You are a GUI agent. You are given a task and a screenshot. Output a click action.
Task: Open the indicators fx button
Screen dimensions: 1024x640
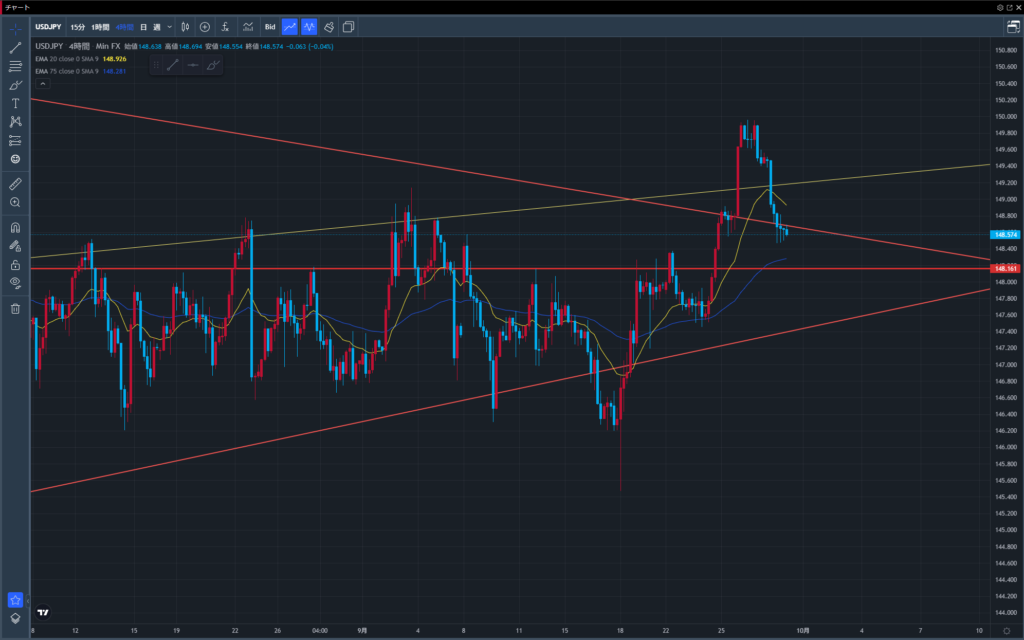point(225,27)
